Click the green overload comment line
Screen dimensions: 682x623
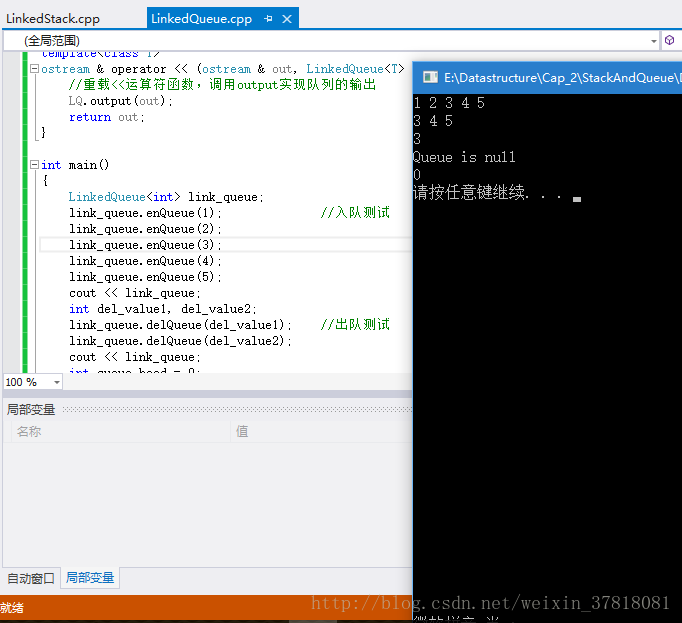pos(222,84)
